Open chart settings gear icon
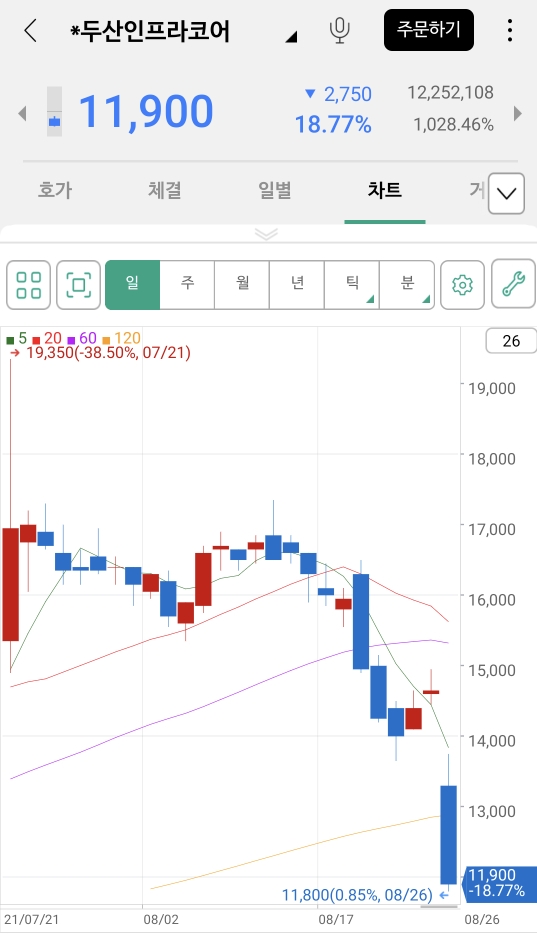The height and width of the screenshot is (937, 537). coord(462,284)
